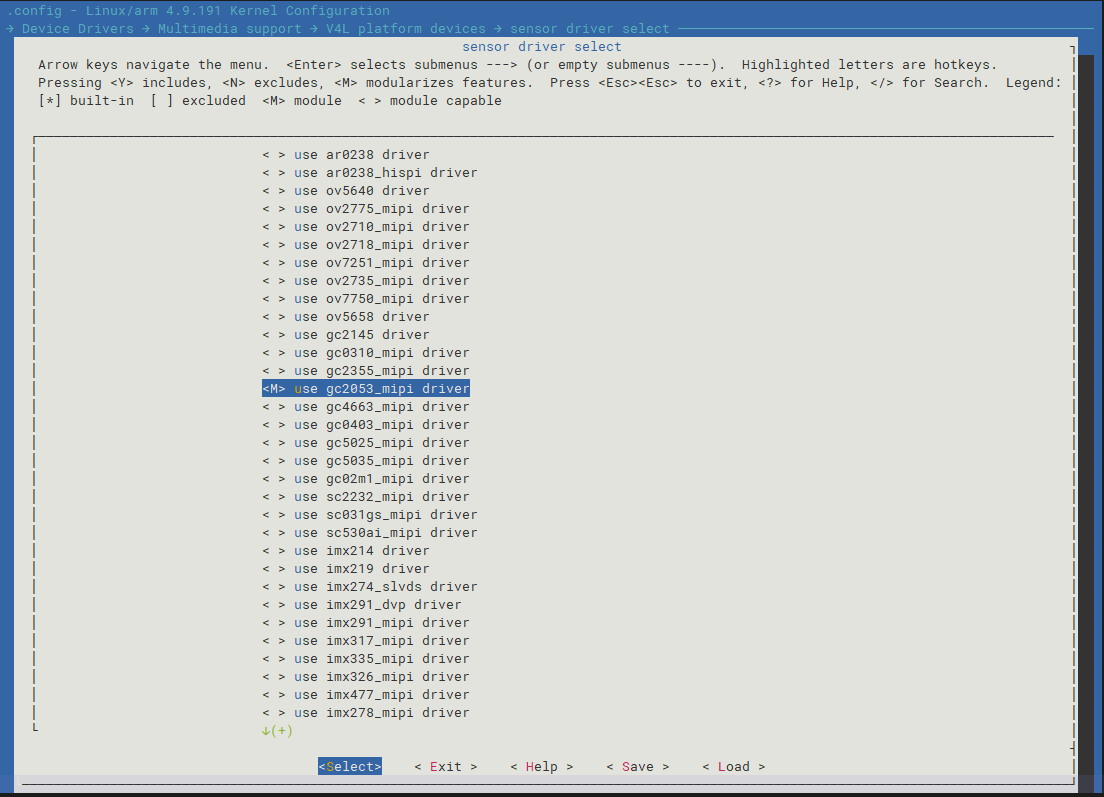Select the ar0238_hispi driver entry
The height and width of the screenshot is (797, 1104).
click(370, 172)
